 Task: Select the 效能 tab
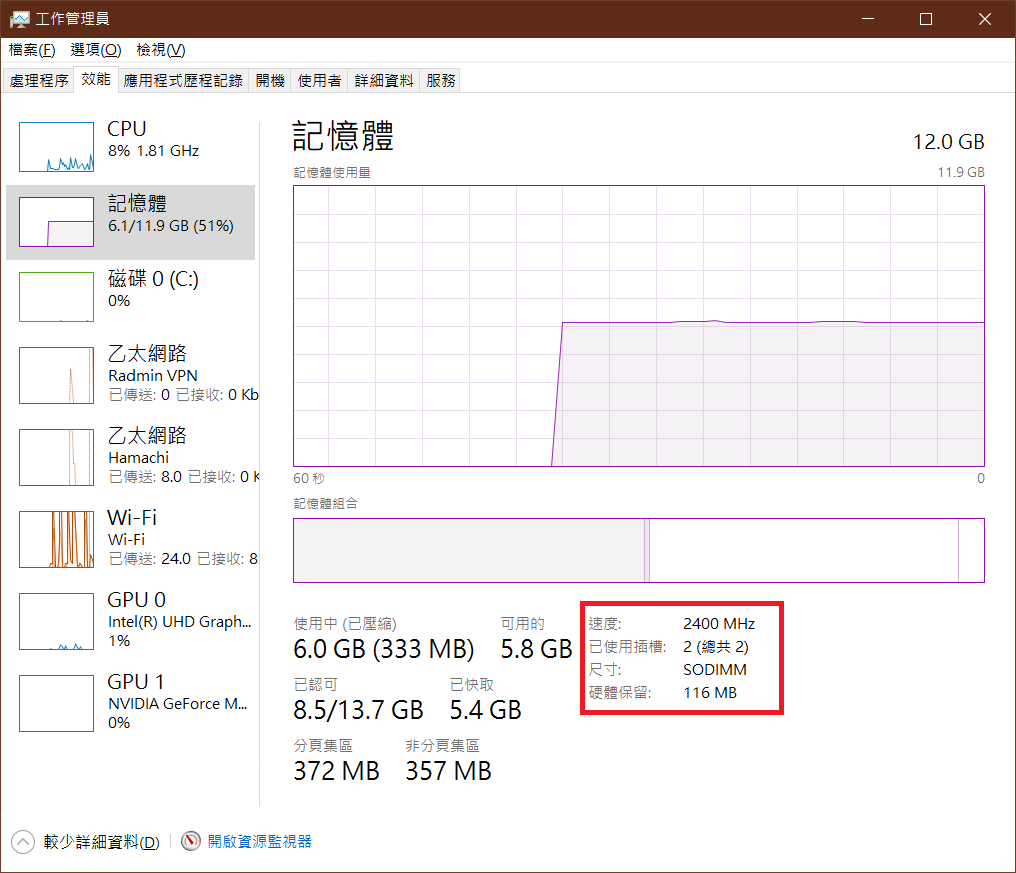[96, 79]
